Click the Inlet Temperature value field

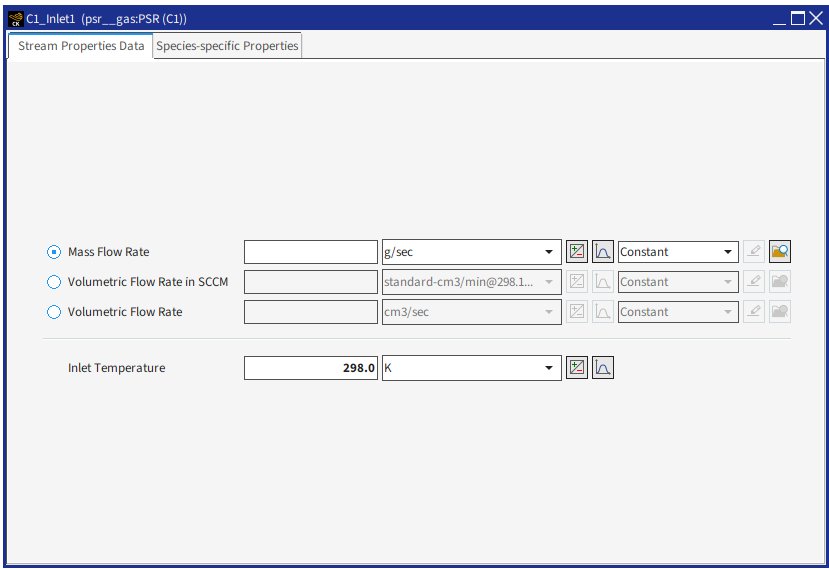311,368
